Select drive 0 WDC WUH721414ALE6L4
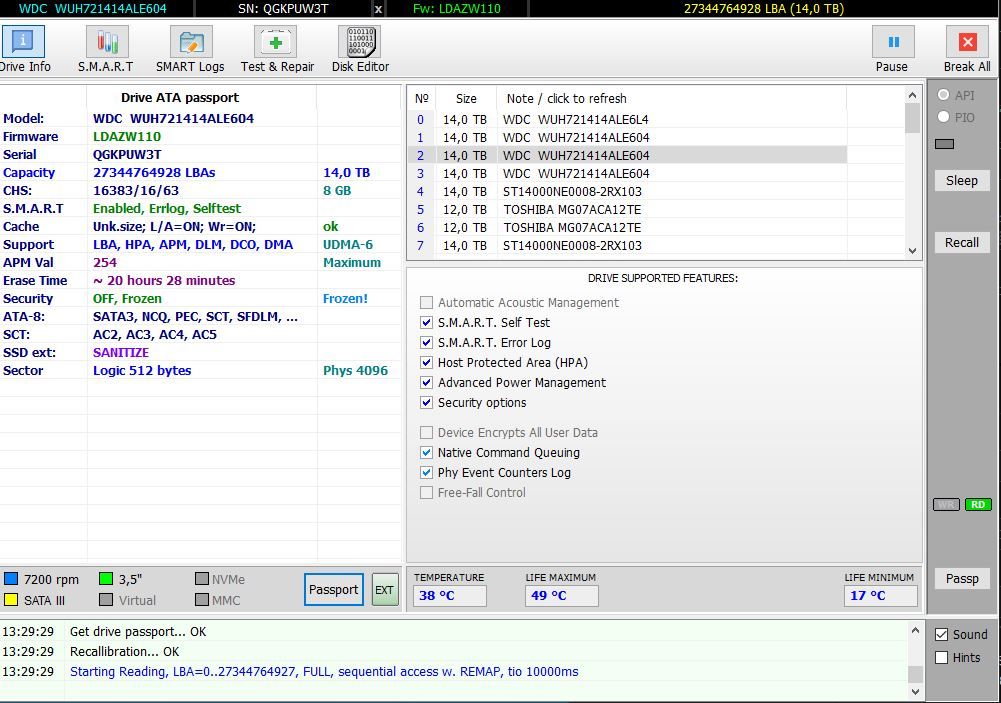 (627, 119)
